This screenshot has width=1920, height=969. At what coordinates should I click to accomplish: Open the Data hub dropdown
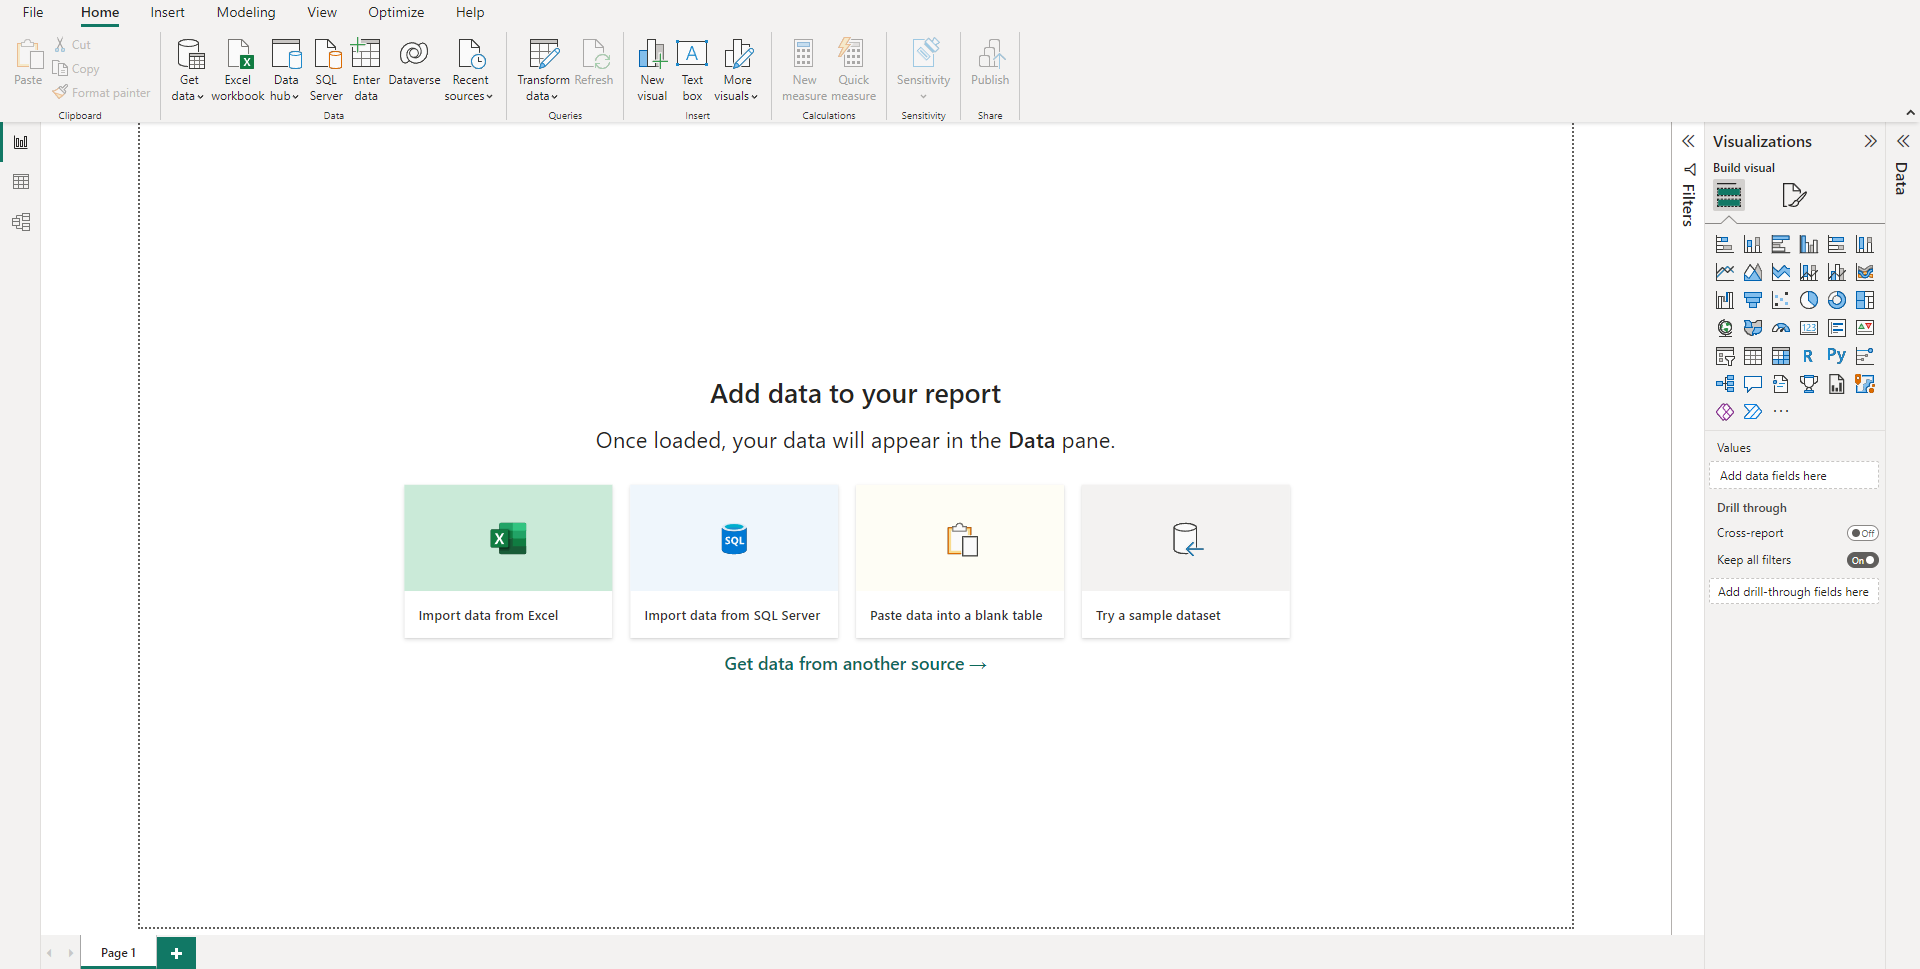click(285, 70)
